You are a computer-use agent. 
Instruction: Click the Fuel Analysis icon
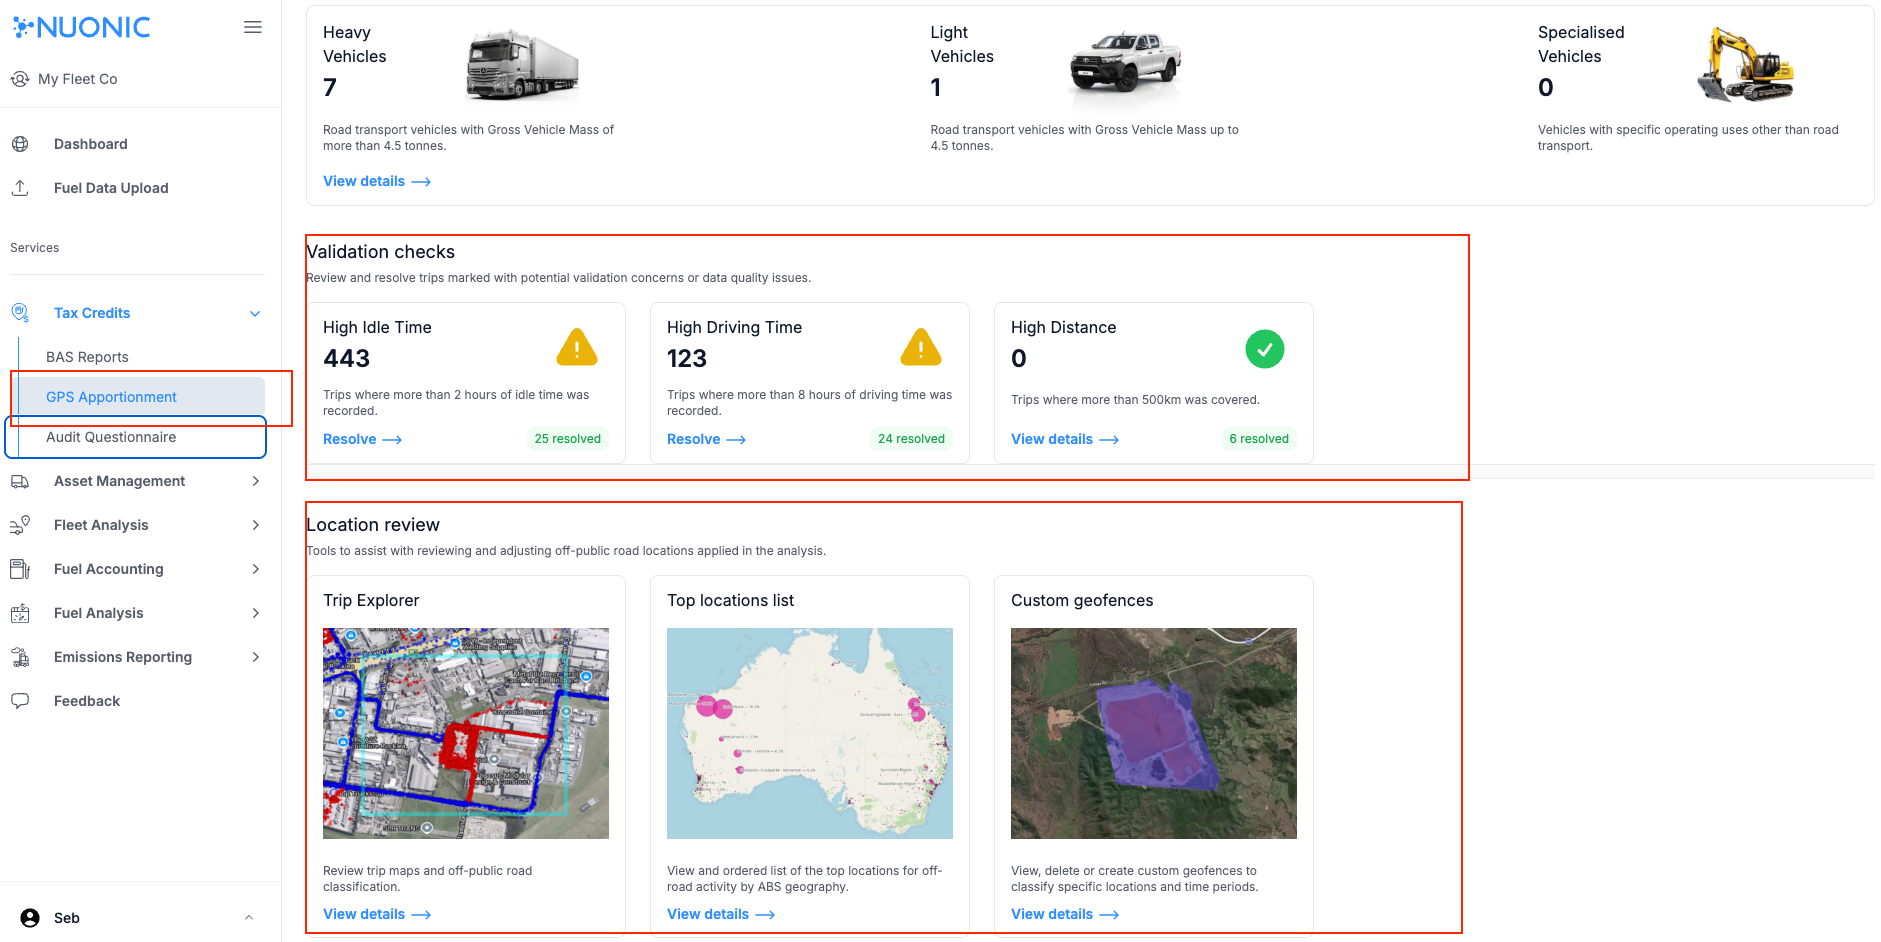[20, 613]
